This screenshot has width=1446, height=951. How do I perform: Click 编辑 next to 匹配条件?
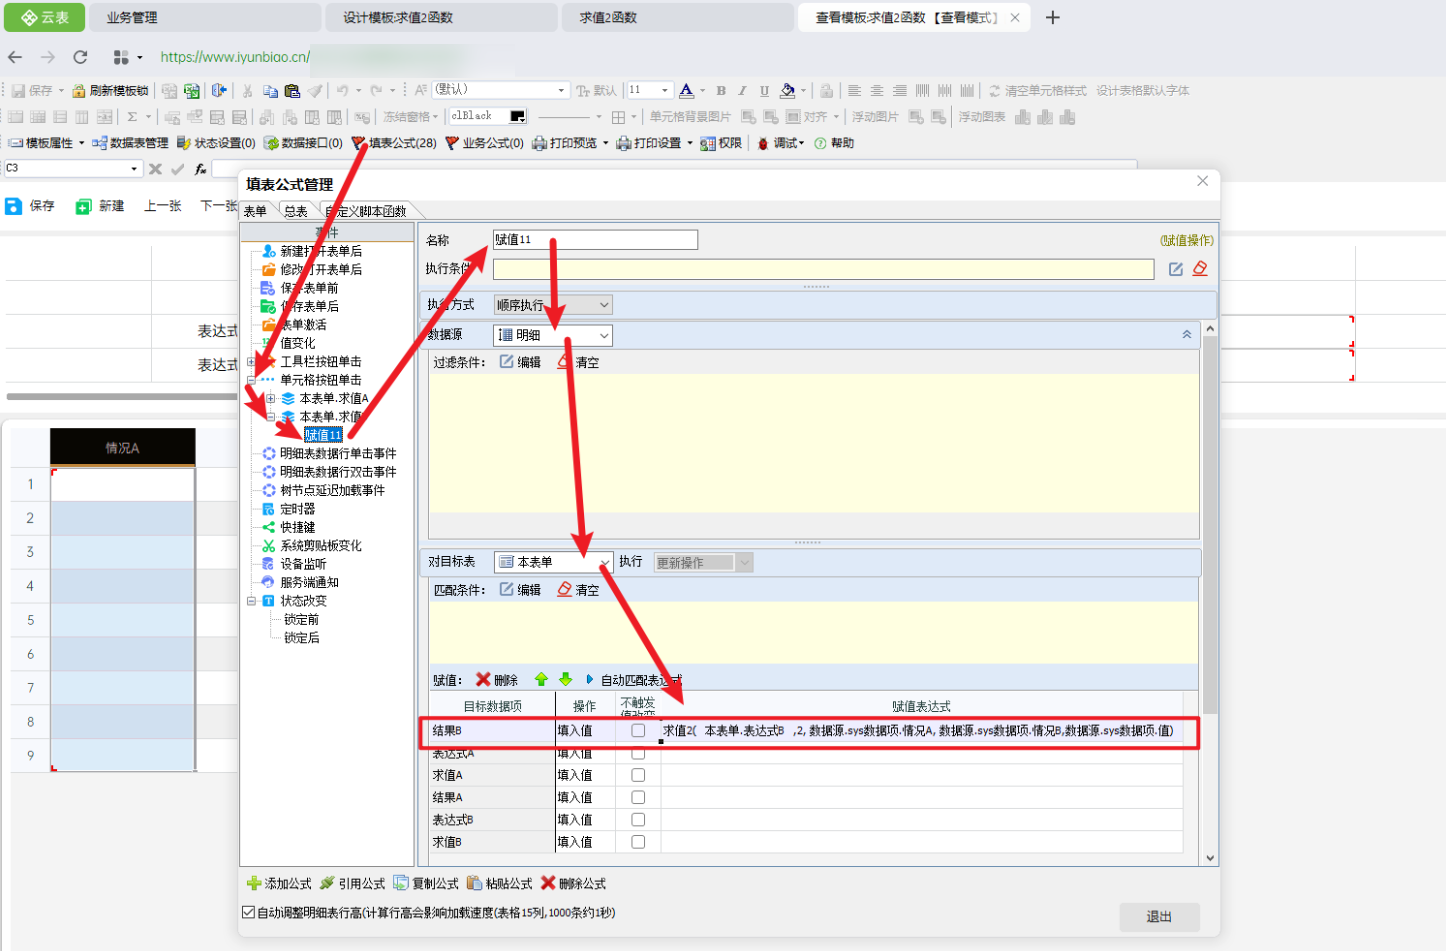pyautogui.click(x=521, y=590)
